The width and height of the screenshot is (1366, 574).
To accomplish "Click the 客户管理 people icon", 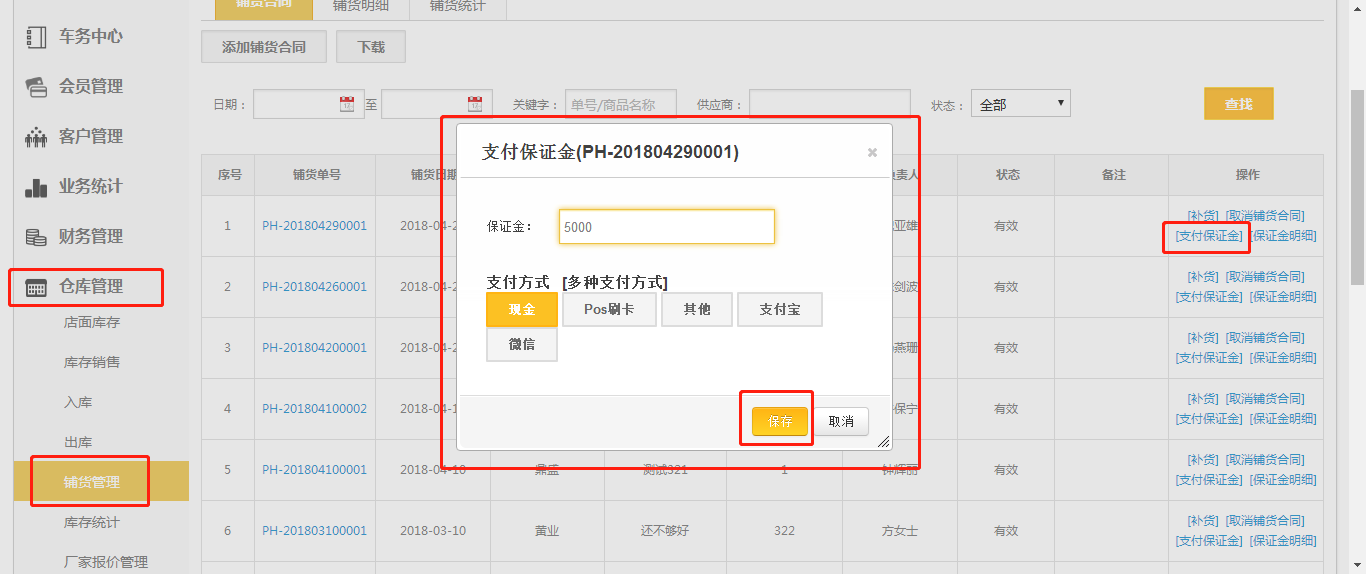I will 36,137.
